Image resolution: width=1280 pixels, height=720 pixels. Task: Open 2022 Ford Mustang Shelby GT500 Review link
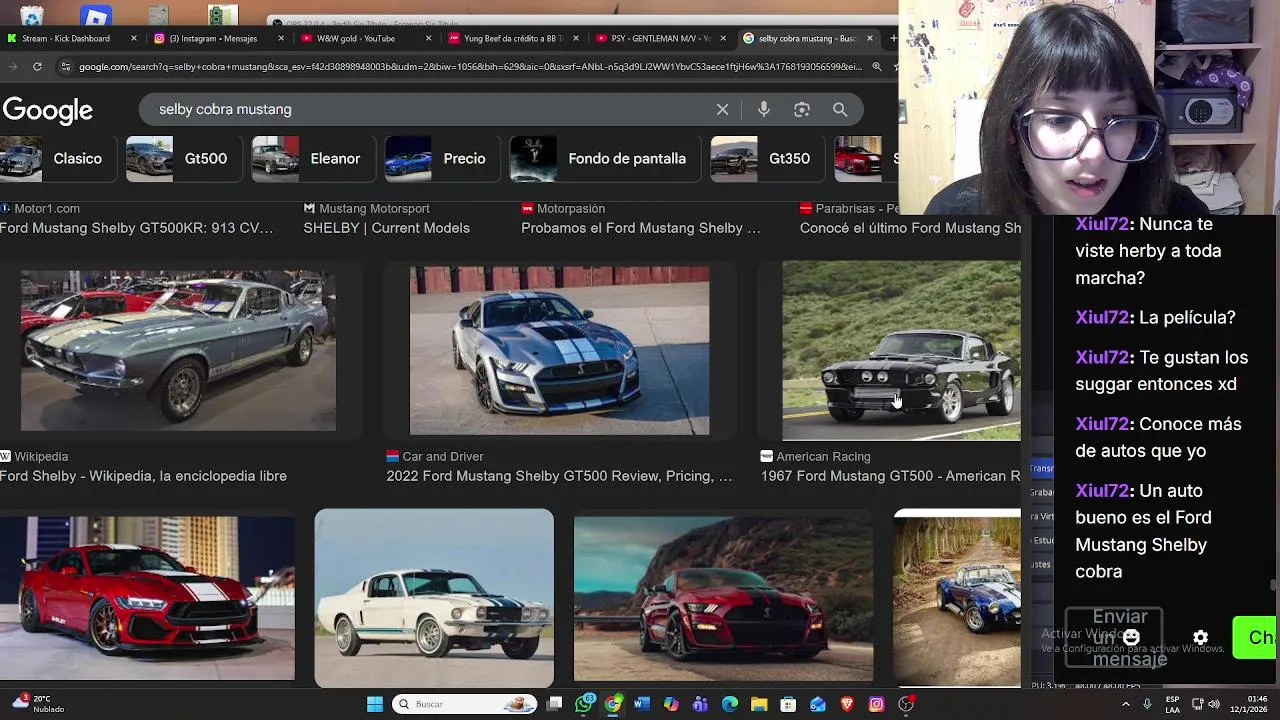559,476
